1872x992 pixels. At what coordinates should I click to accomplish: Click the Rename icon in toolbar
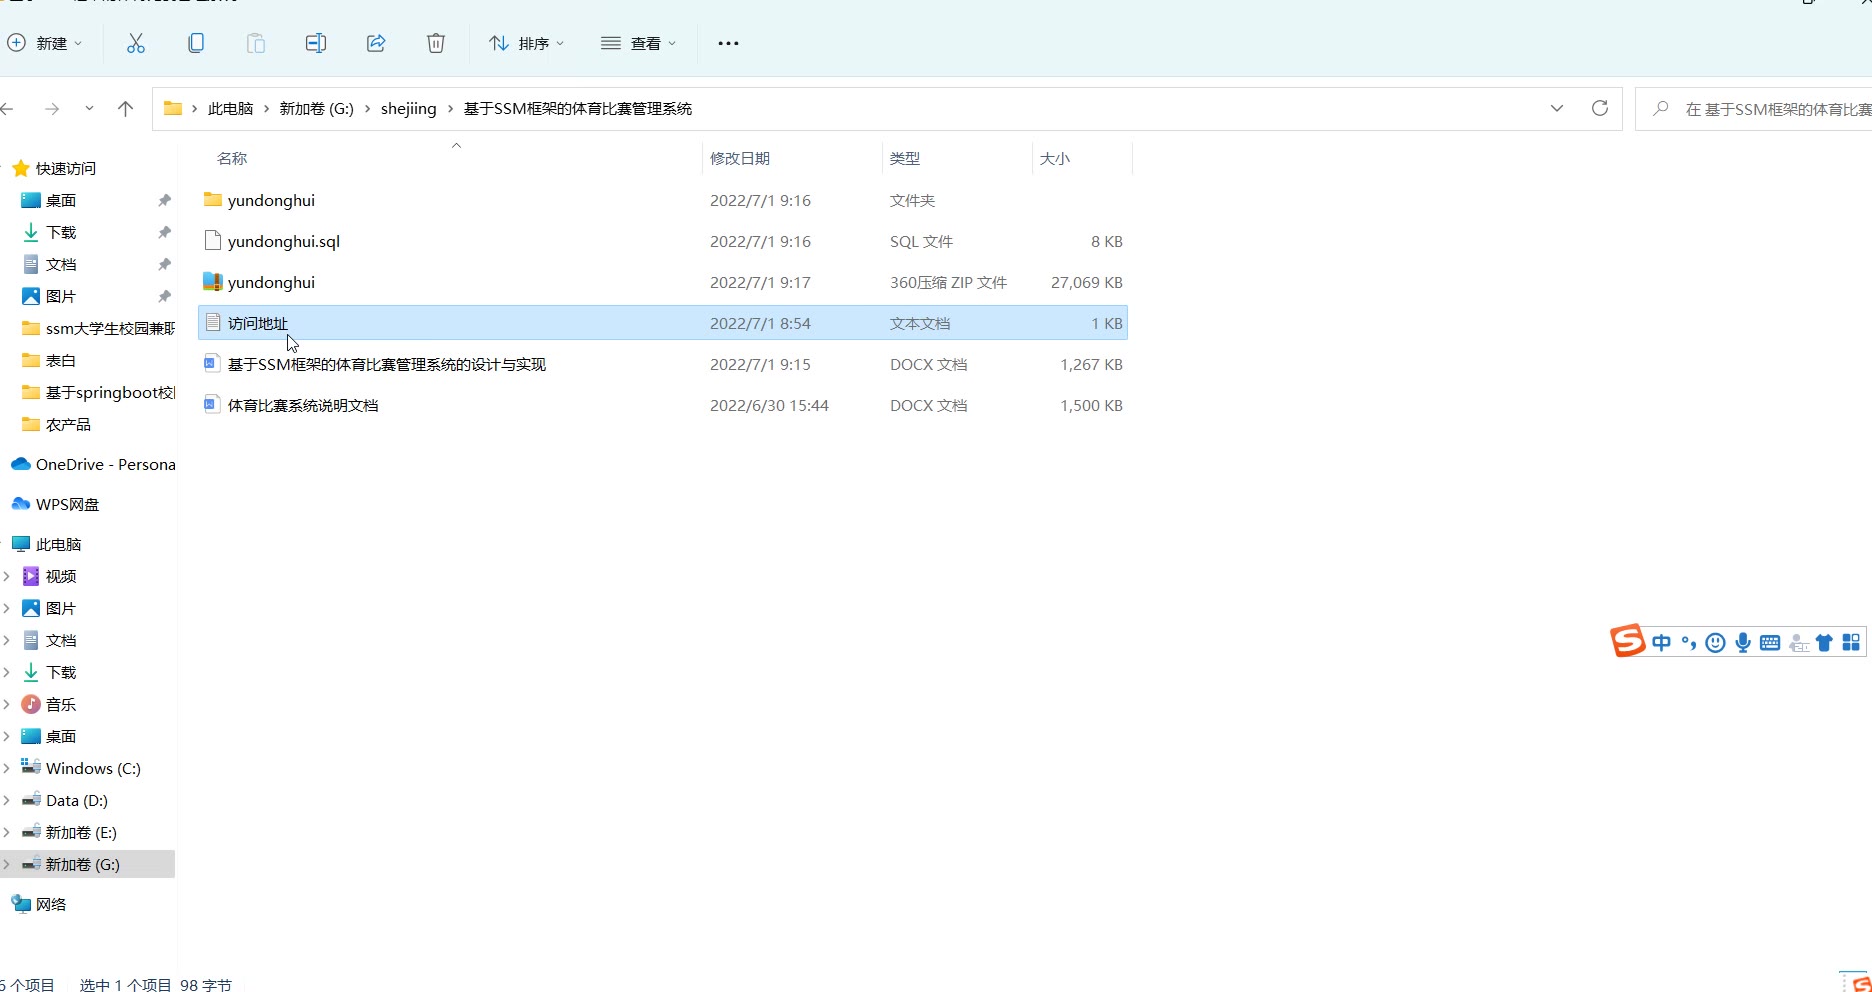pos(316,43)
